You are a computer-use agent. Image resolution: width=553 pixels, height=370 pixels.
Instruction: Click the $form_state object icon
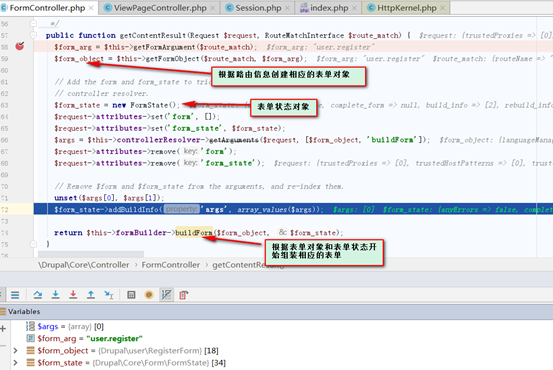(x=31, y=362)
